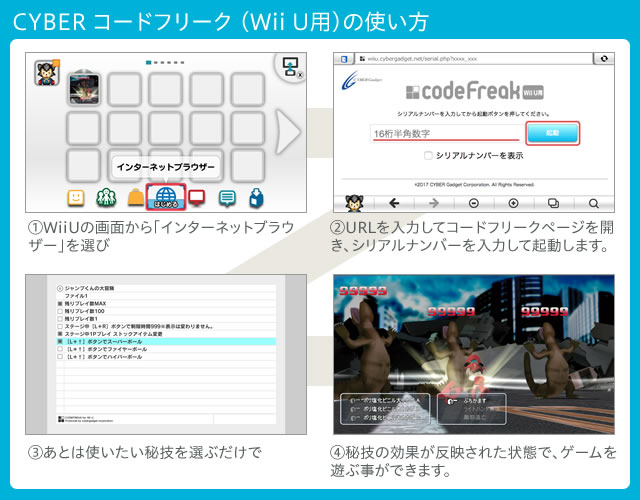Click the Mii user avatar on home menu

pyautogui.click(x=47, y=73)
